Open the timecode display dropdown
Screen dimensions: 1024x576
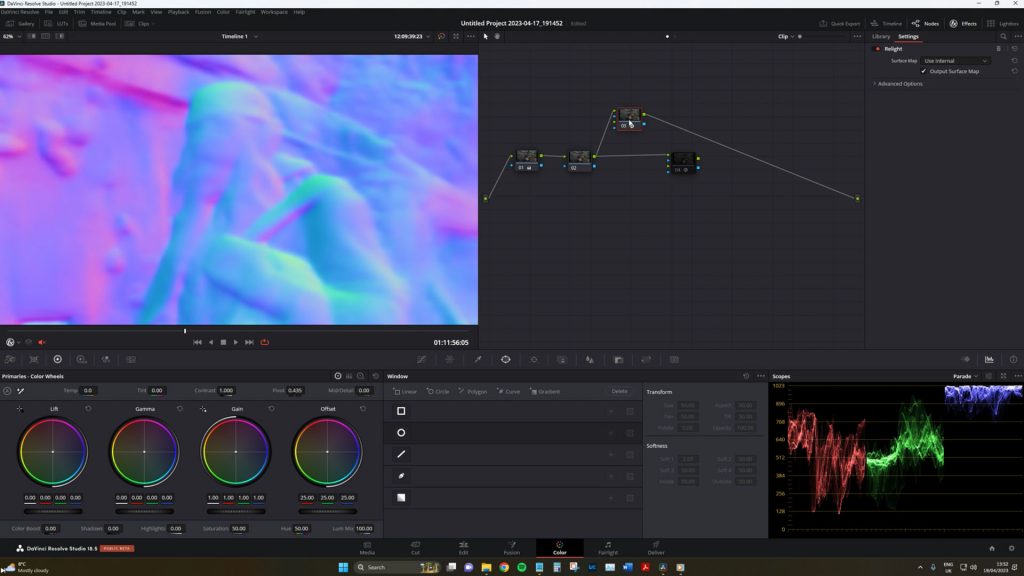(x=428, y=37)
